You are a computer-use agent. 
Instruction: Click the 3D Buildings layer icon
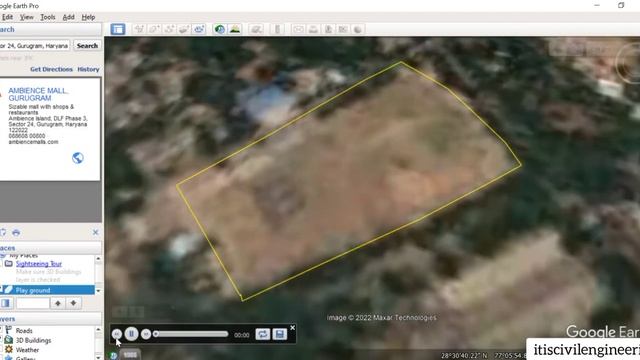9,340
